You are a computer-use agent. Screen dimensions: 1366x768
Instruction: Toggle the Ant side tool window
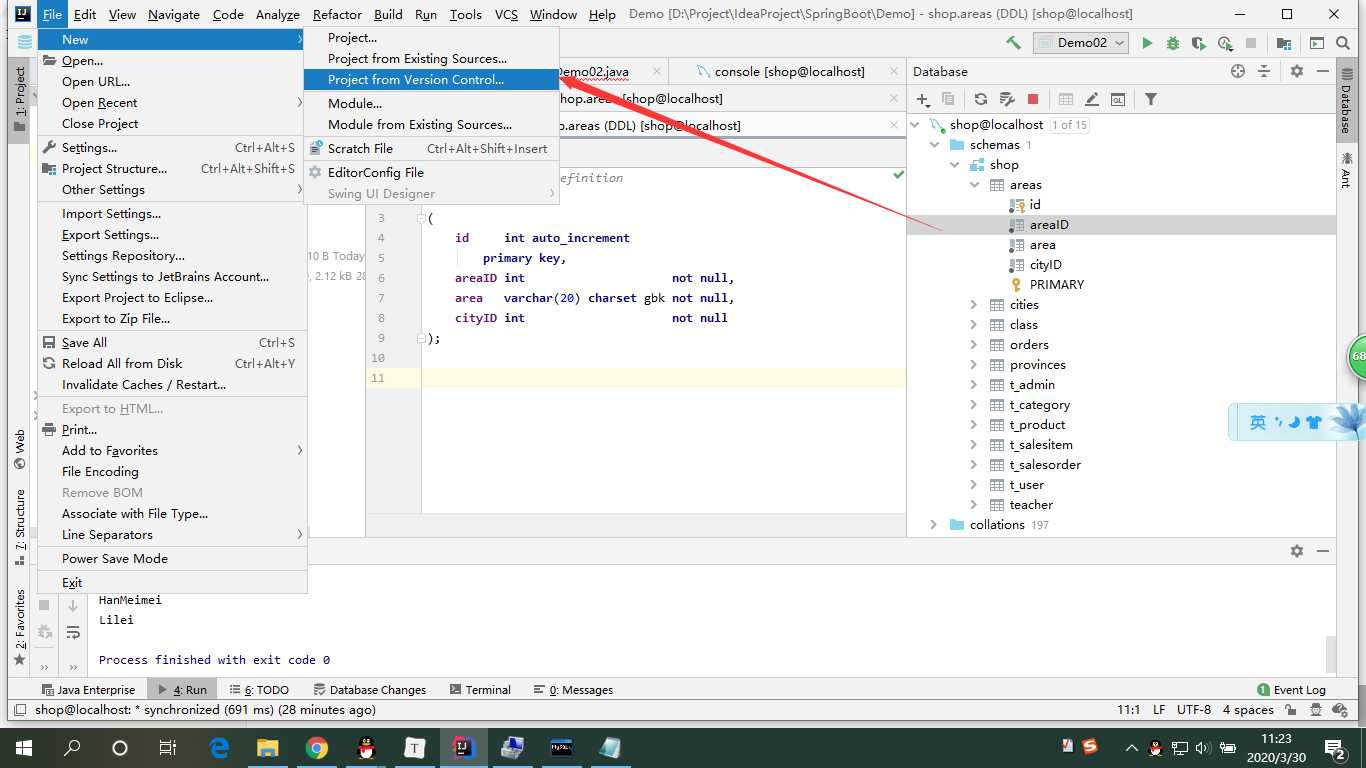tap(1346, 170)
